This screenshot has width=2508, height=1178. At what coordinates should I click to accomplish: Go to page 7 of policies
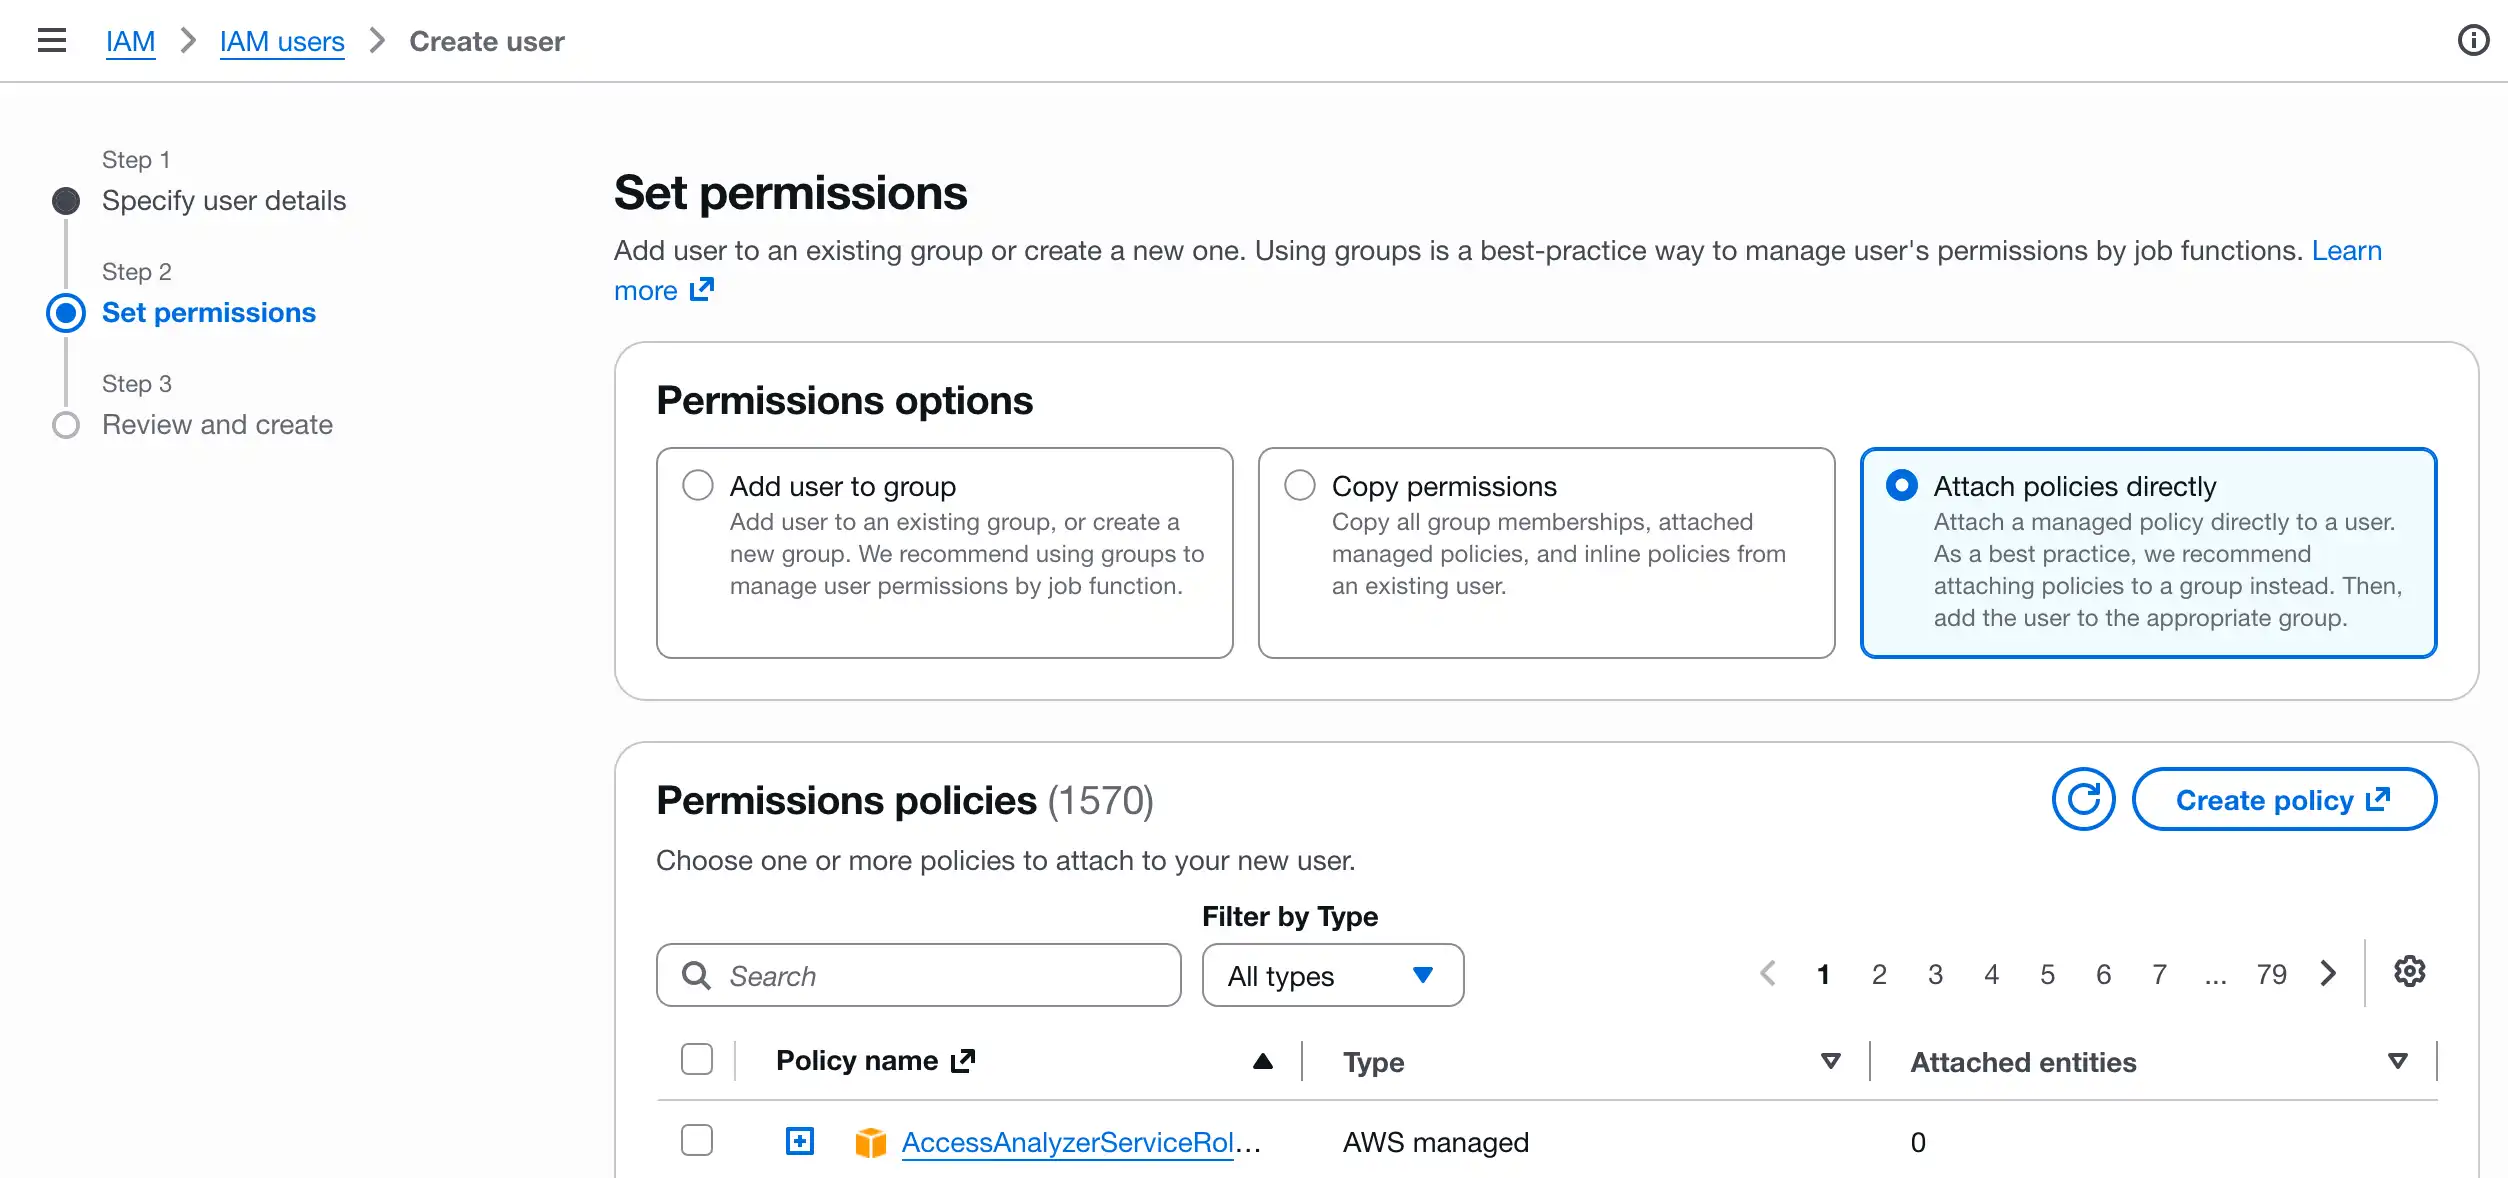2160,974
